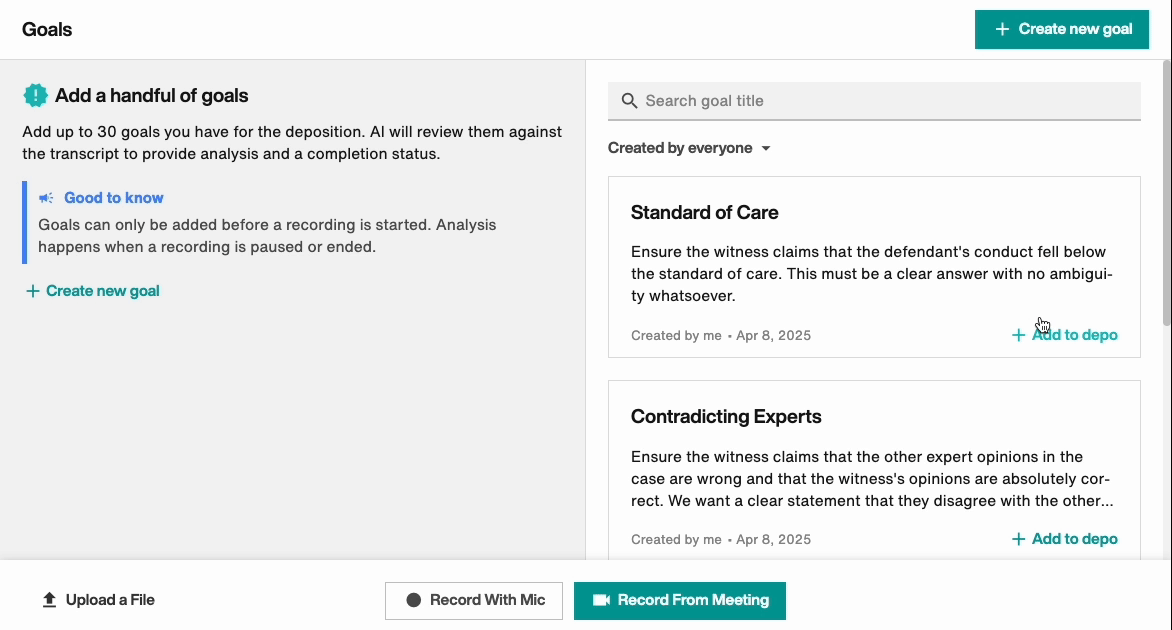Viewport: 1172px width, 630px height.
Task: Click the upload arrow icon
Action: coord(49,600)
